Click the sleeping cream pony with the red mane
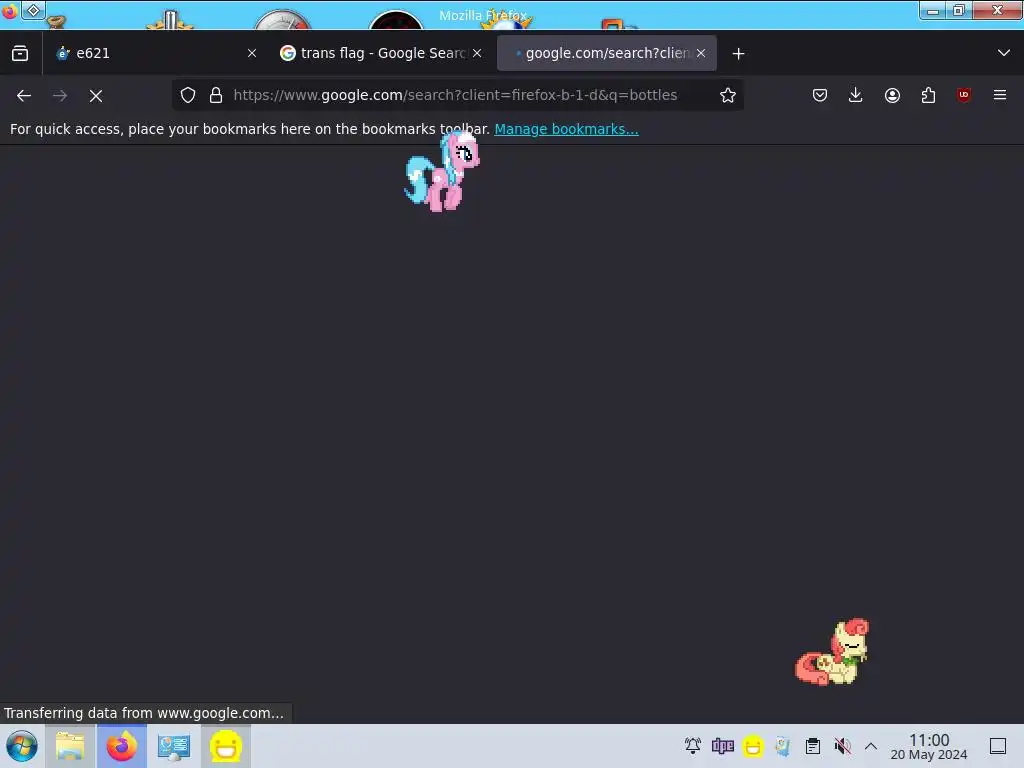Viewport: 1024px width, 768px height. [x=832, y=652]
